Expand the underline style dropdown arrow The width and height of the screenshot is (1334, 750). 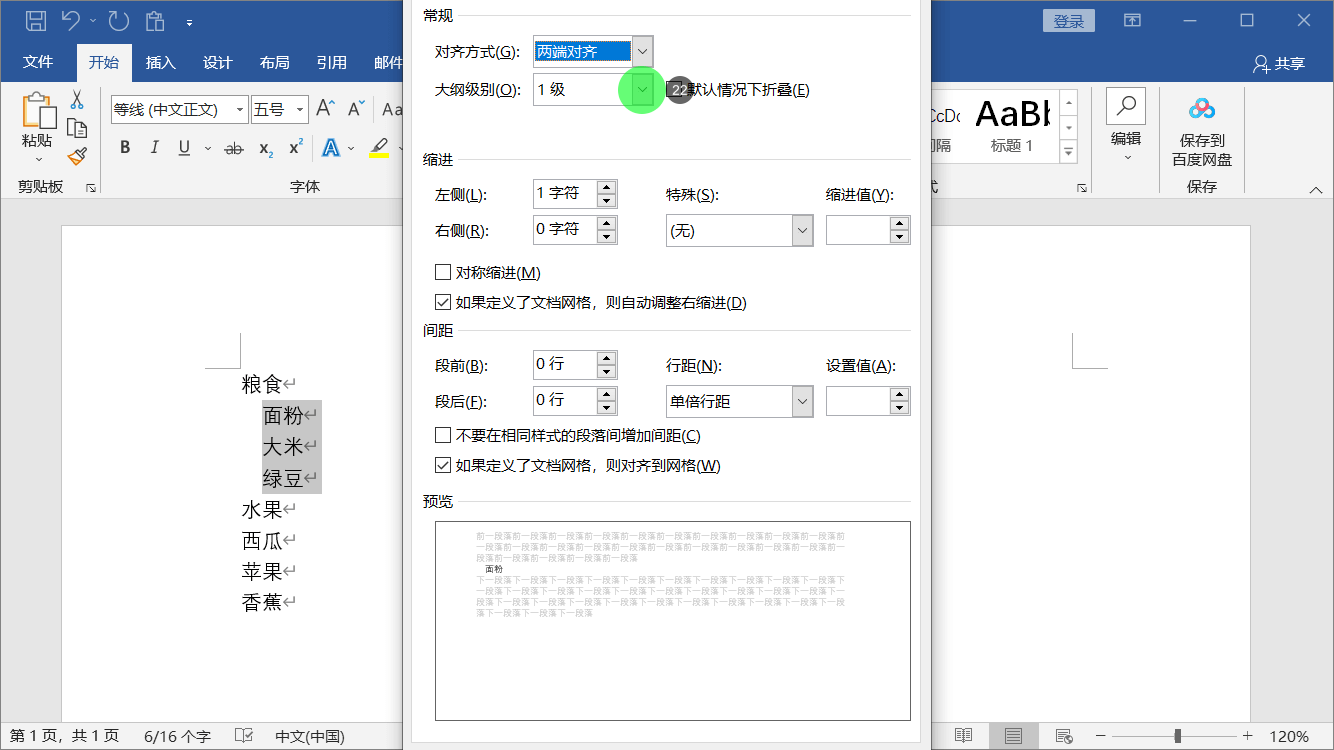(x=207, y=148)
